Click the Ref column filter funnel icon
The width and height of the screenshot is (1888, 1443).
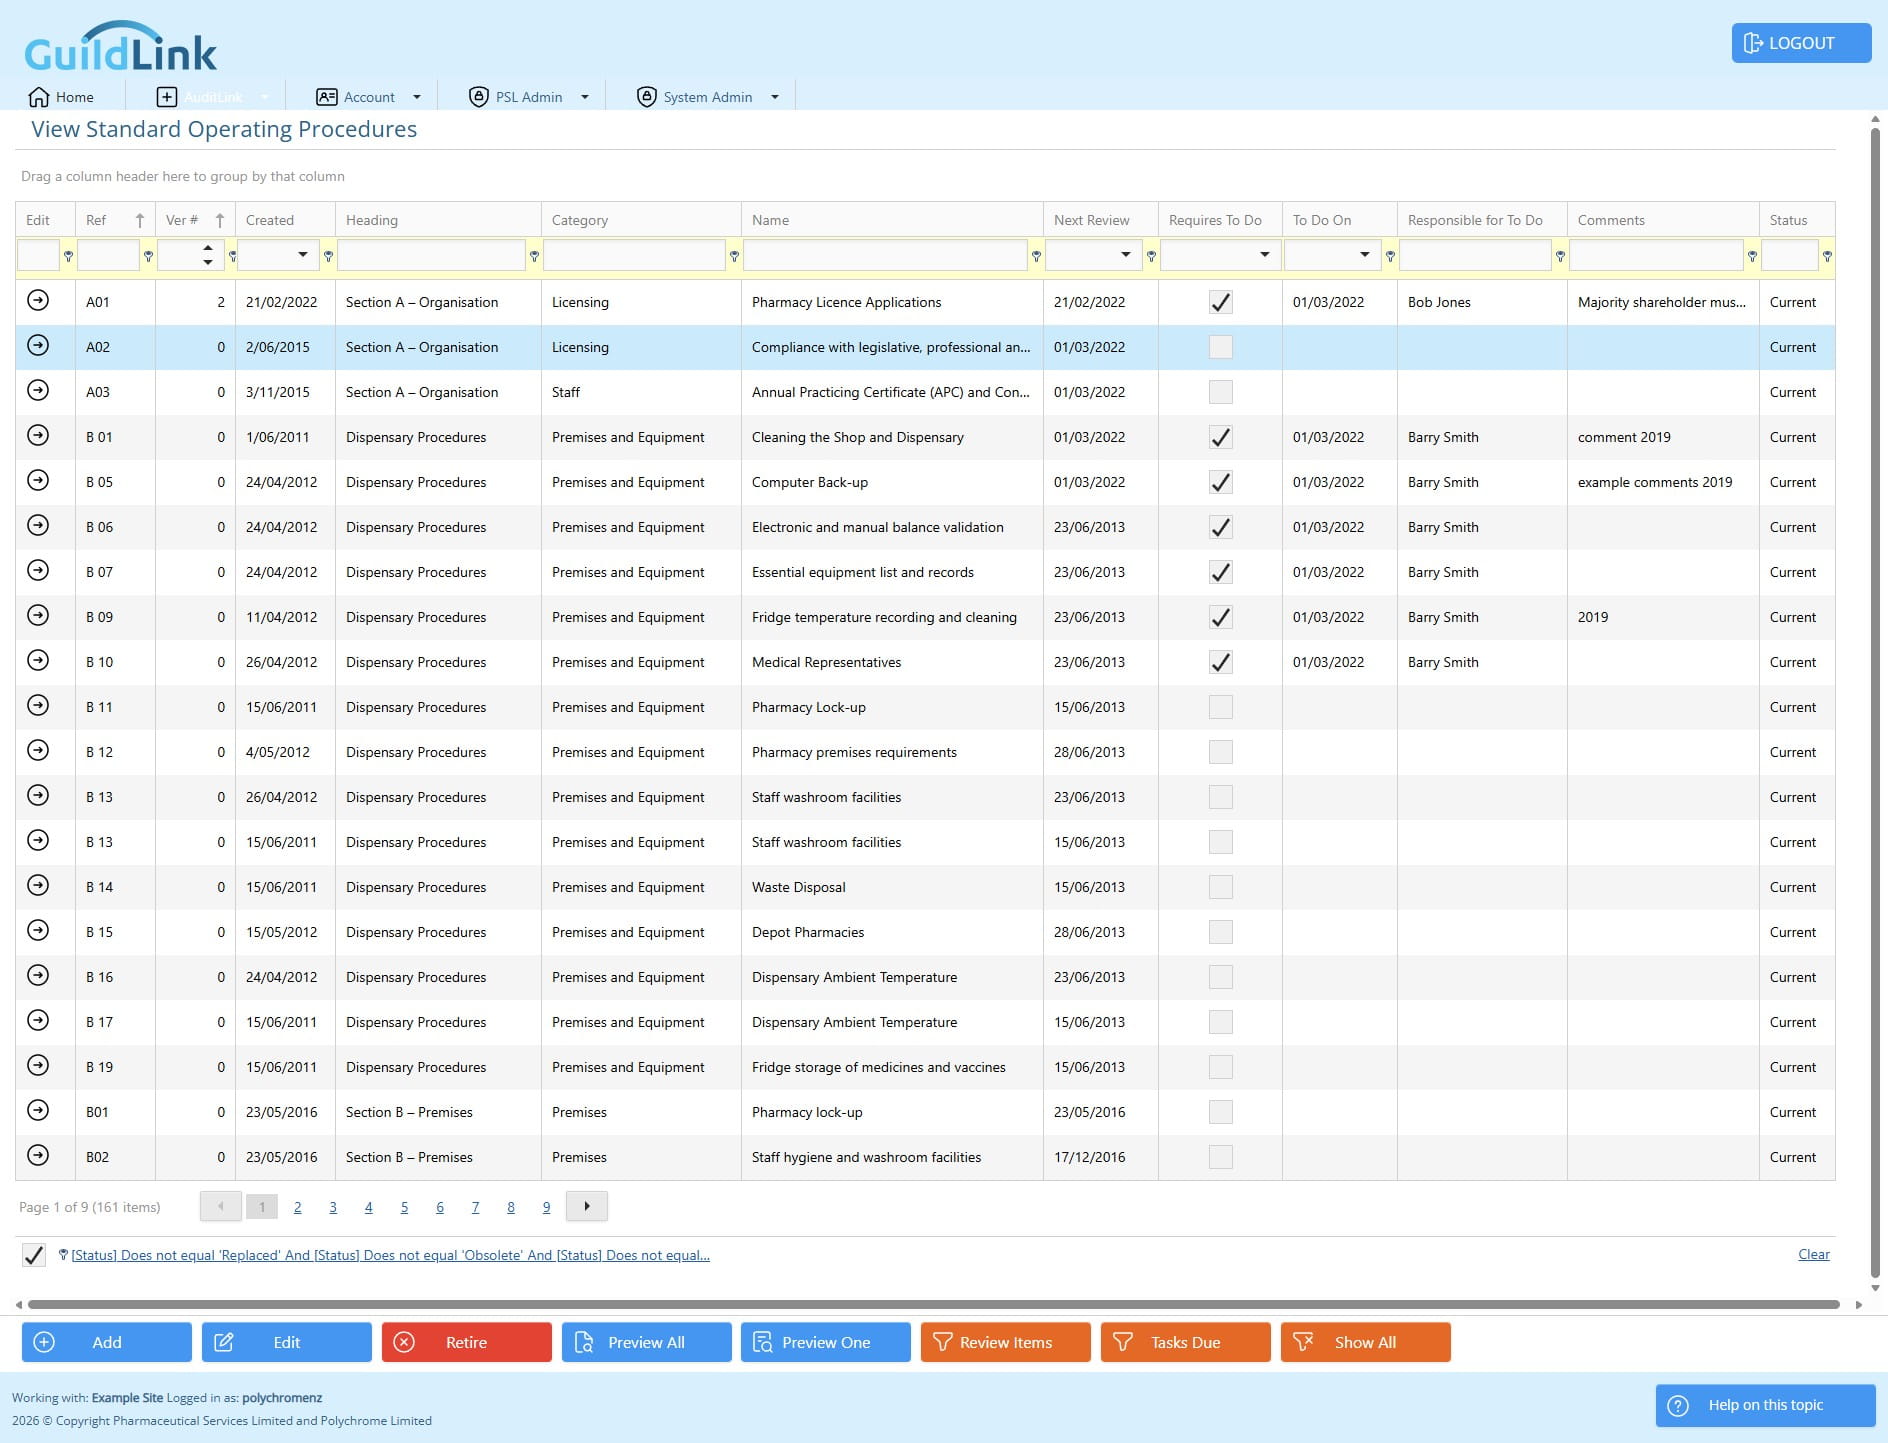pyautogui.click(x=148, y=257)
